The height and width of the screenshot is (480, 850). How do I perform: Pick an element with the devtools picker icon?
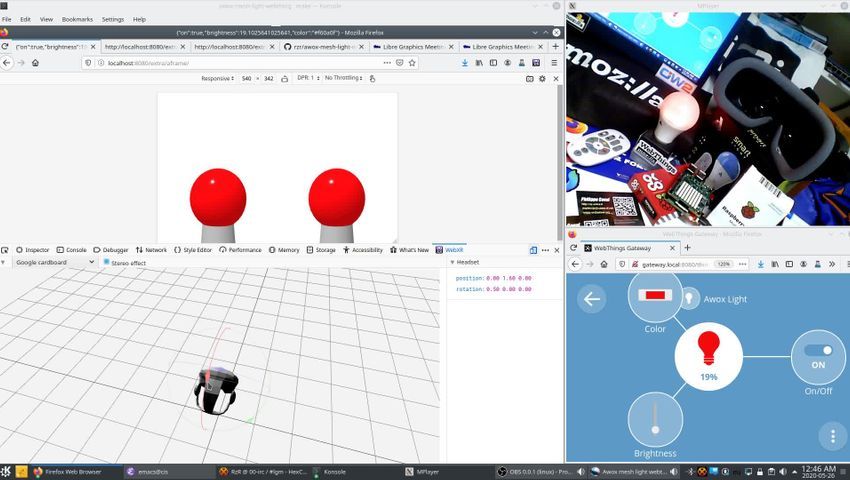5,250
